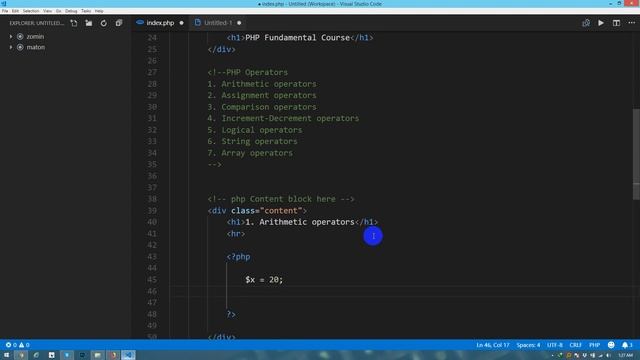This screenshot has height=360, width=640.
Task: Open the feedback smiley in status bar
Action: pyautogui.click(x=611, y=345)
